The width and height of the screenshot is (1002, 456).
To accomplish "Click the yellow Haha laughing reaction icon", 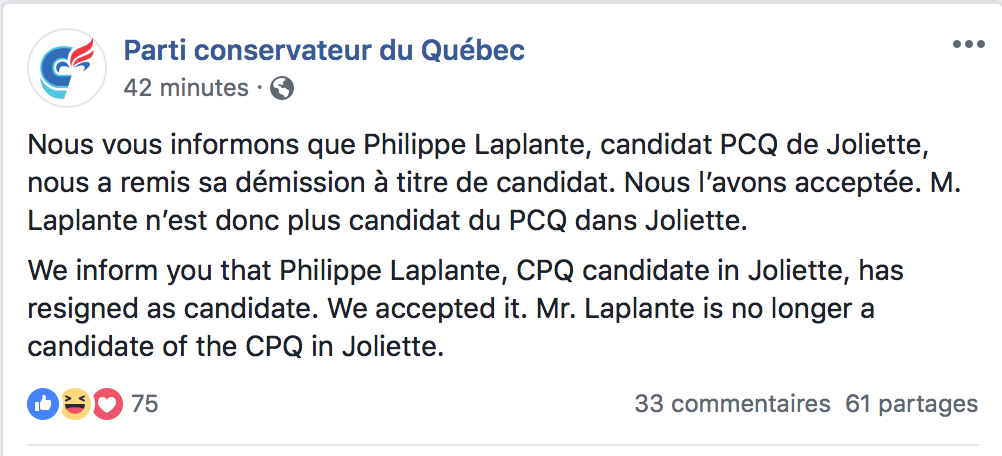I will [x=75, y=404].
